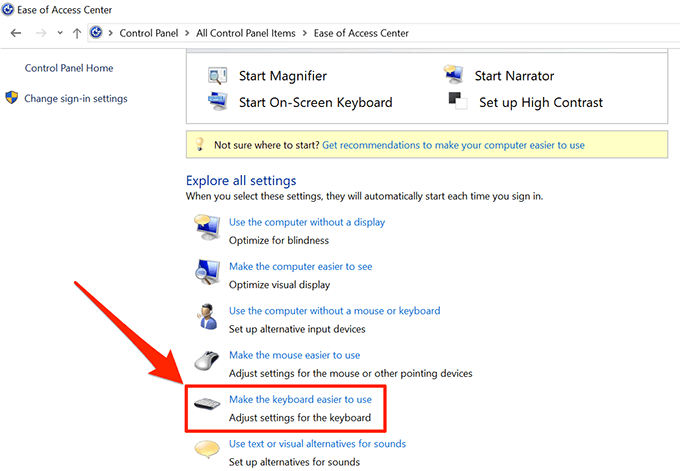Go back using the back arrow
680x471 pixels.
(15, 33)
